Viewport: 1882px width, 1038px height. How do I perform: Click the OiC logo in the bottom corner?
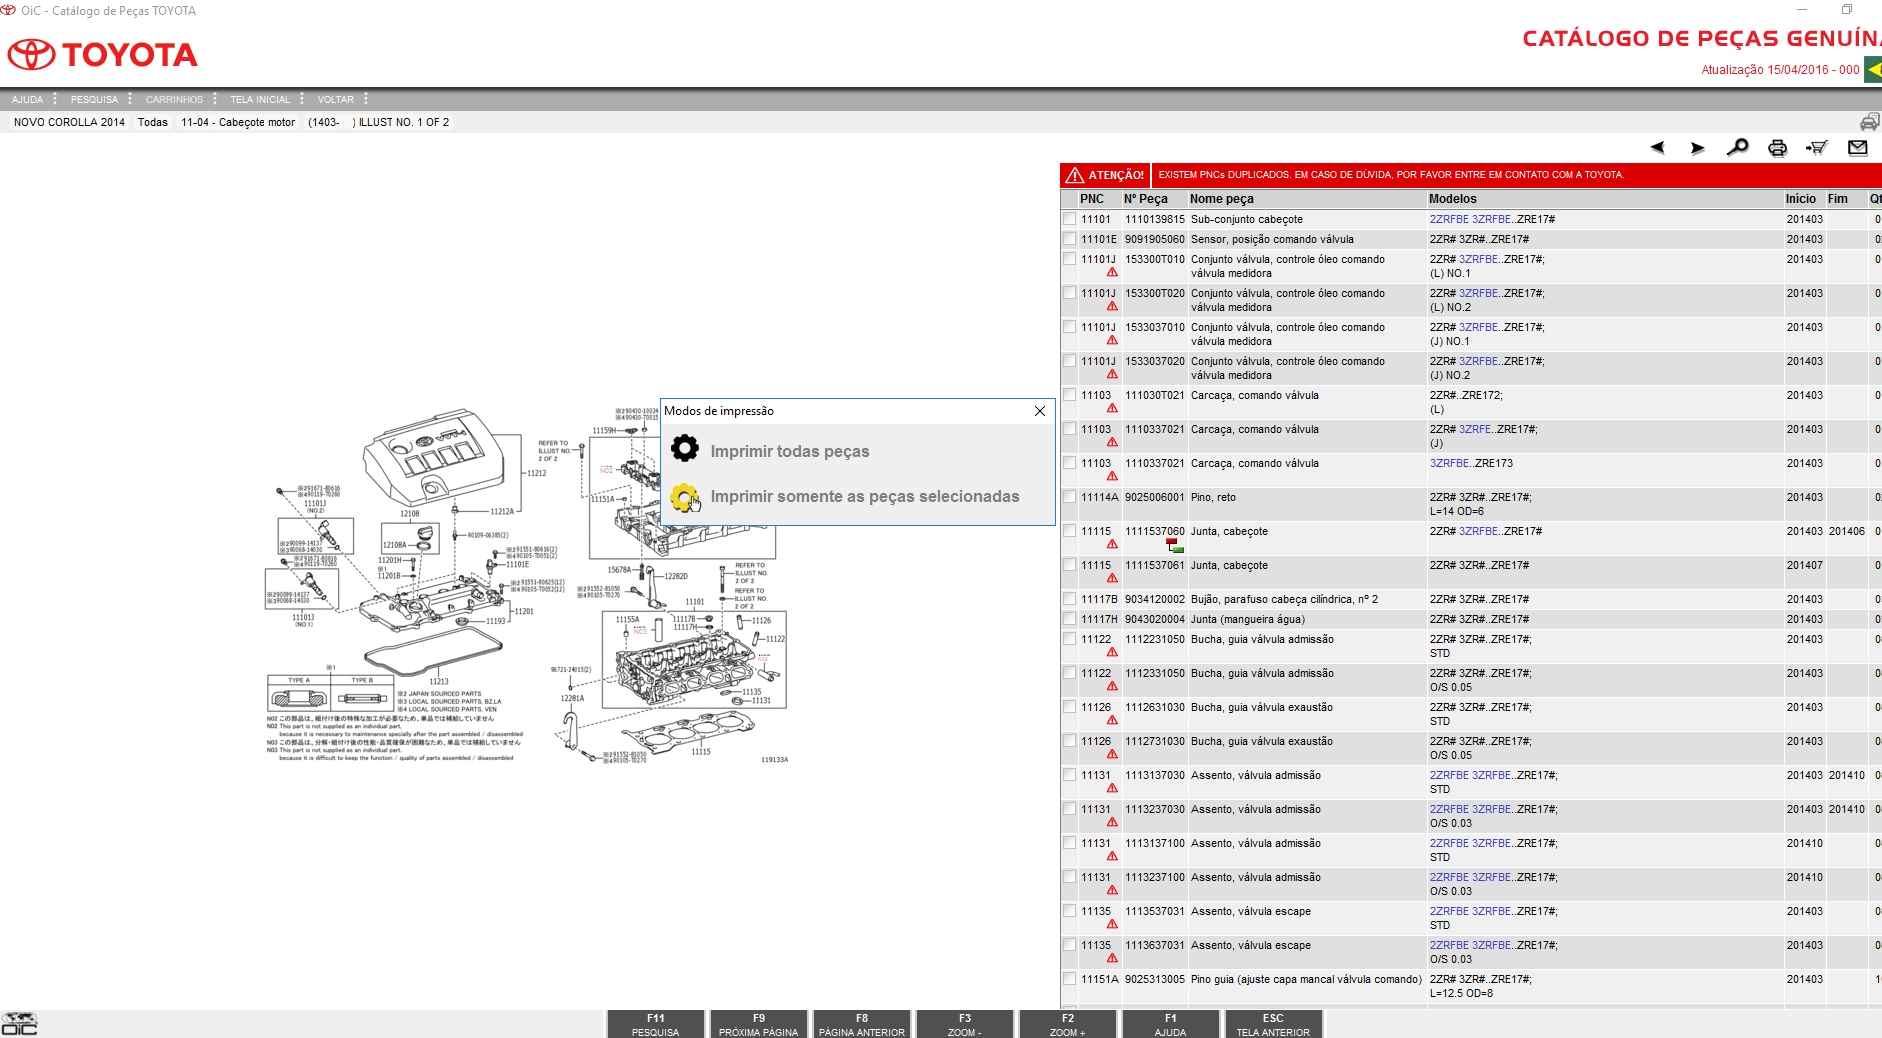[x=22, y=1023]
